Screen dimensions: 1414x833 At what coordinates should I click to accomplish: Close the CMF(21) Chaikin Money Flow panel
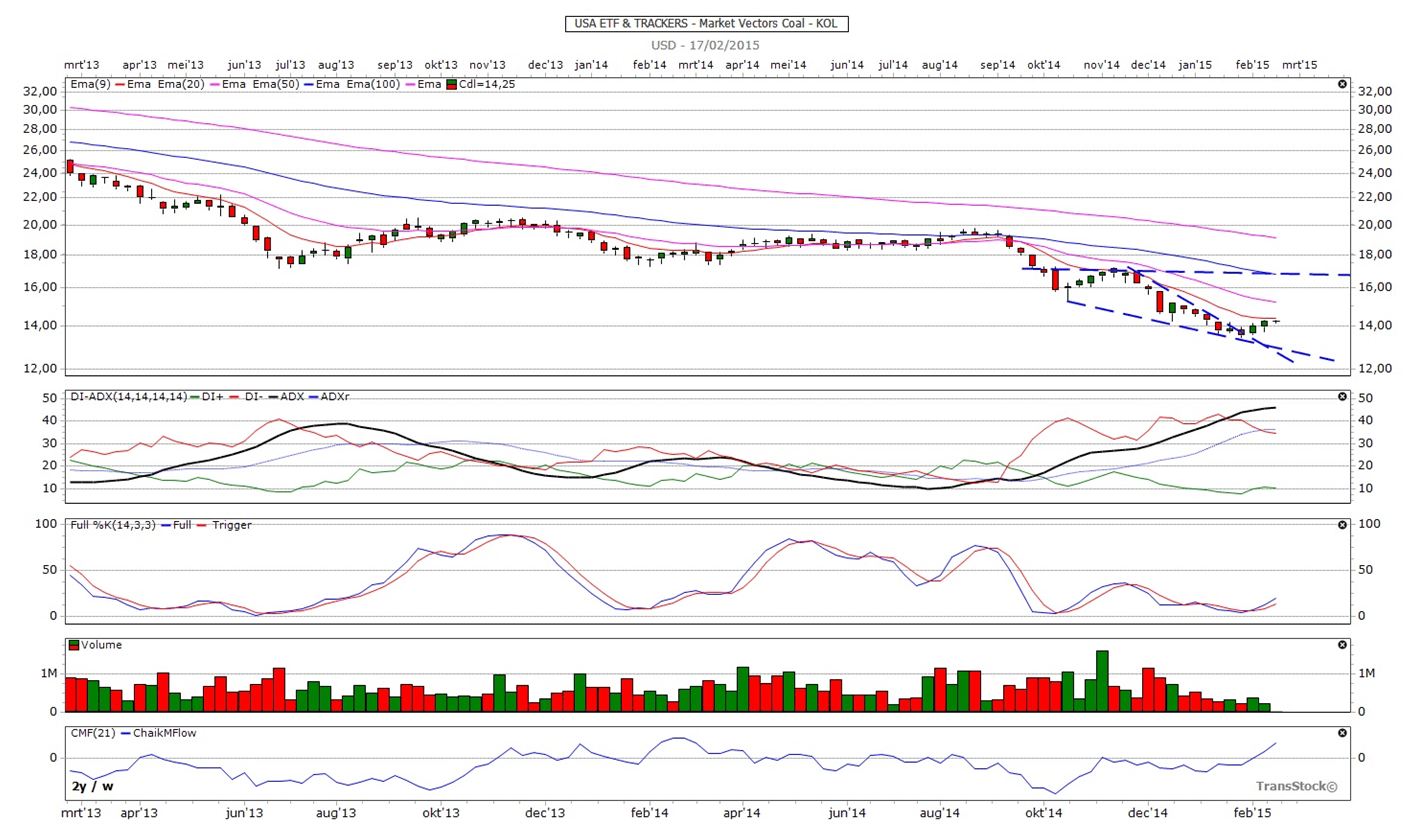point(1342,733)
